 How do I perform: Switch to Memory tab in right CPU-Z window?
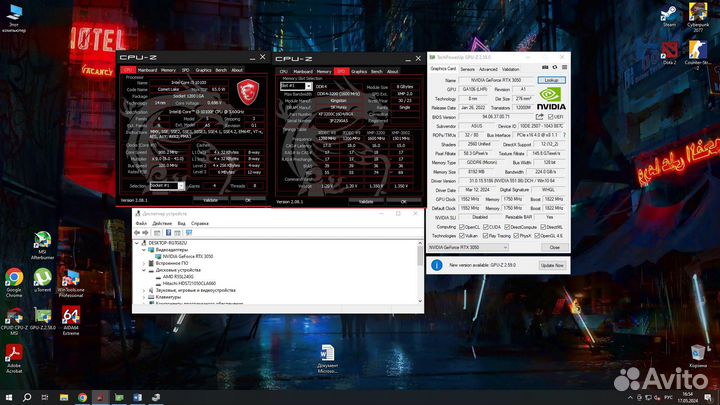(x=324, y=72)
